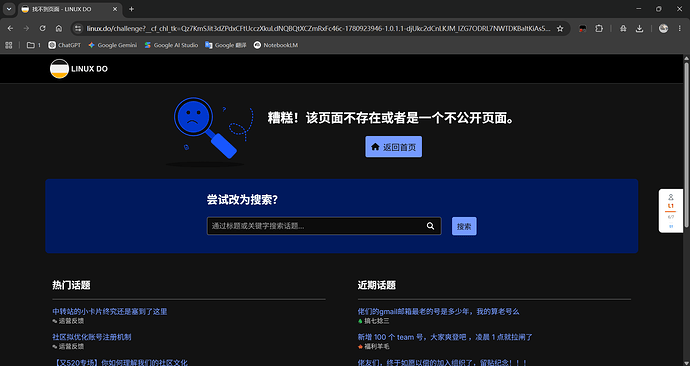Click the 尝试改为搜索? heading
Viewport: 690px width, 366px height.
[242, 200]
